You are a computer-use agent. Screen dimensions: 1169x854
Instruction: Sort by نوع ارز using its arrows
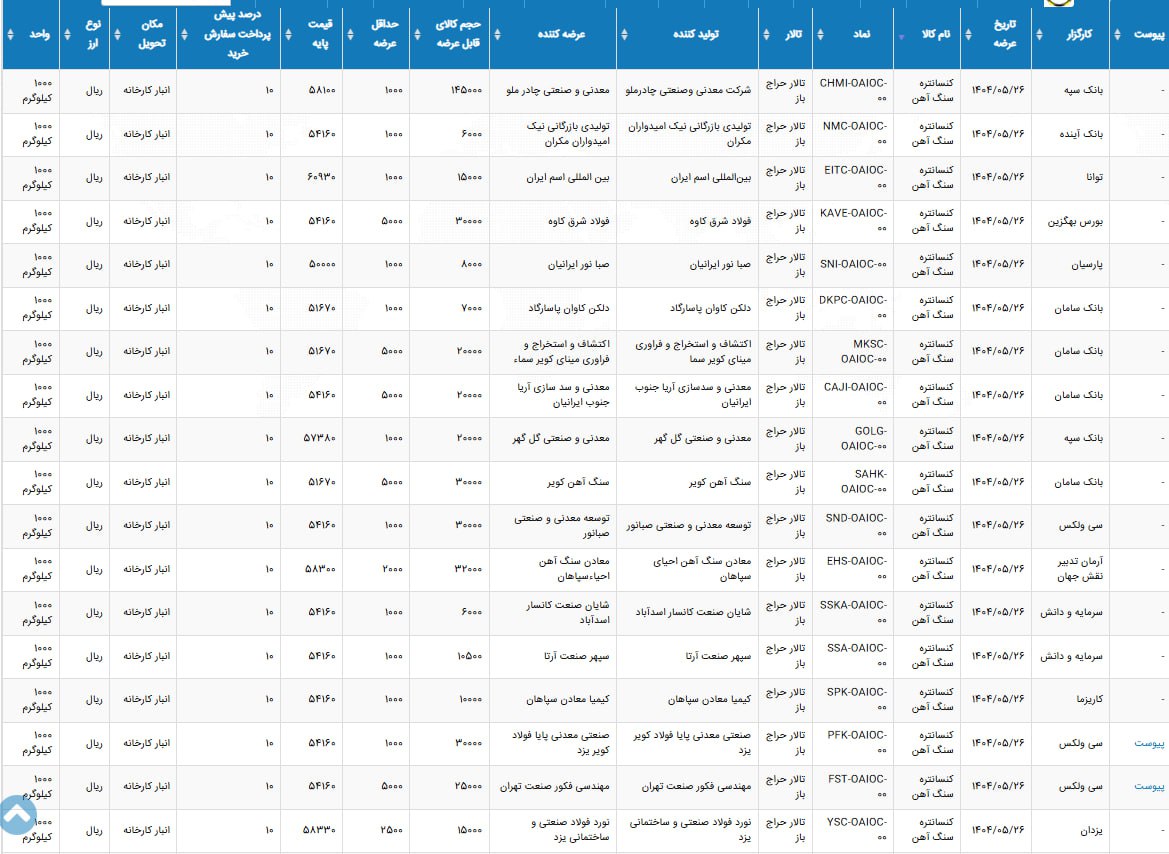pyautogui.click(x=67, y=34)
